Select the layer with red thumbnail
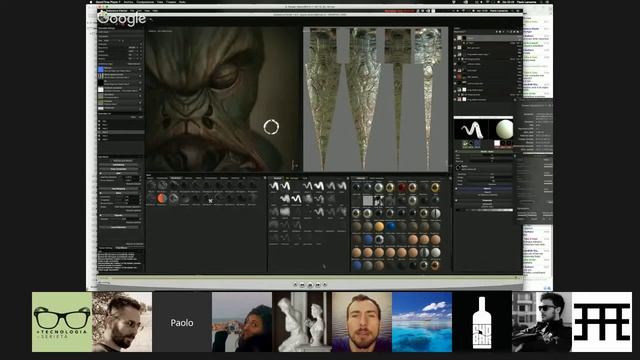The width and height of the screenshot is (640, 360). pyautogui.click(x=488, y=77)
